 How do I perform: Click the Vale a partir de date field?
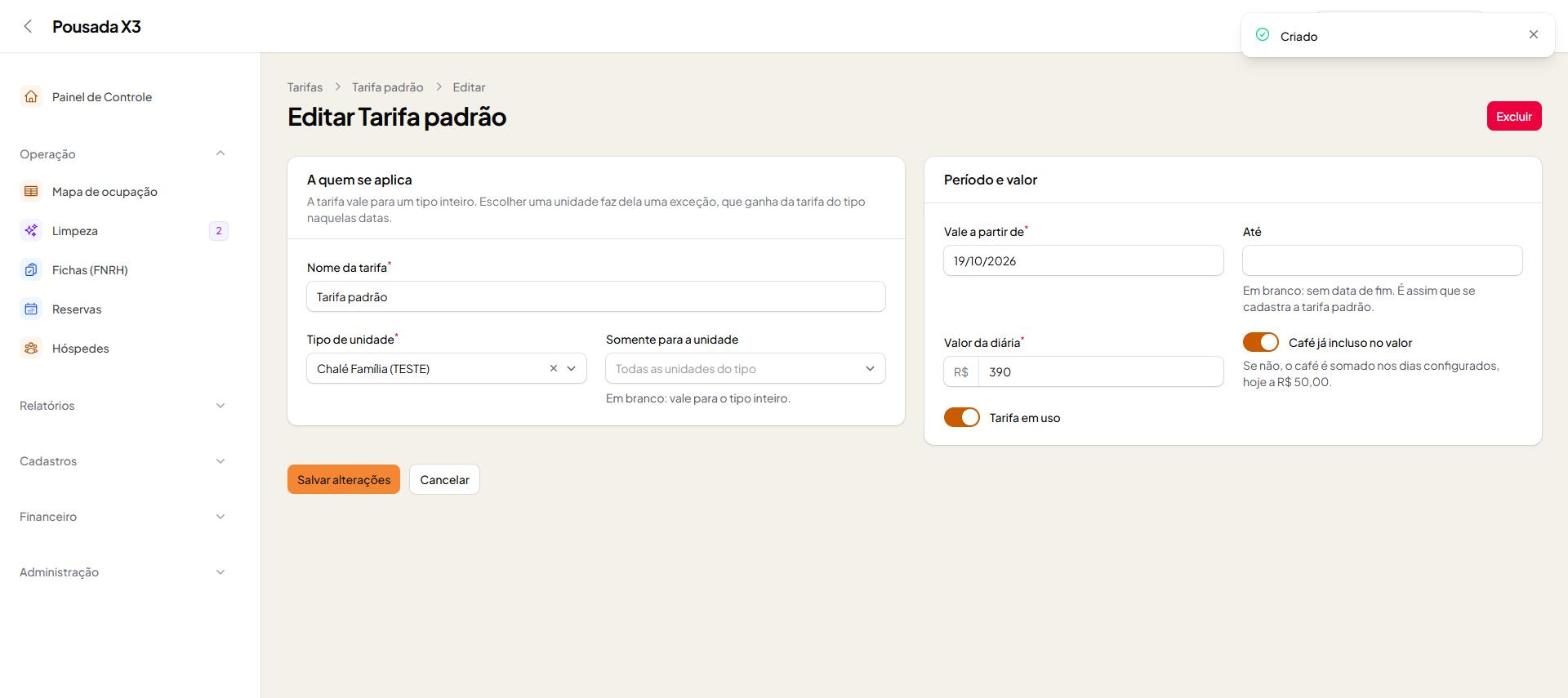tap(1083, 261)
